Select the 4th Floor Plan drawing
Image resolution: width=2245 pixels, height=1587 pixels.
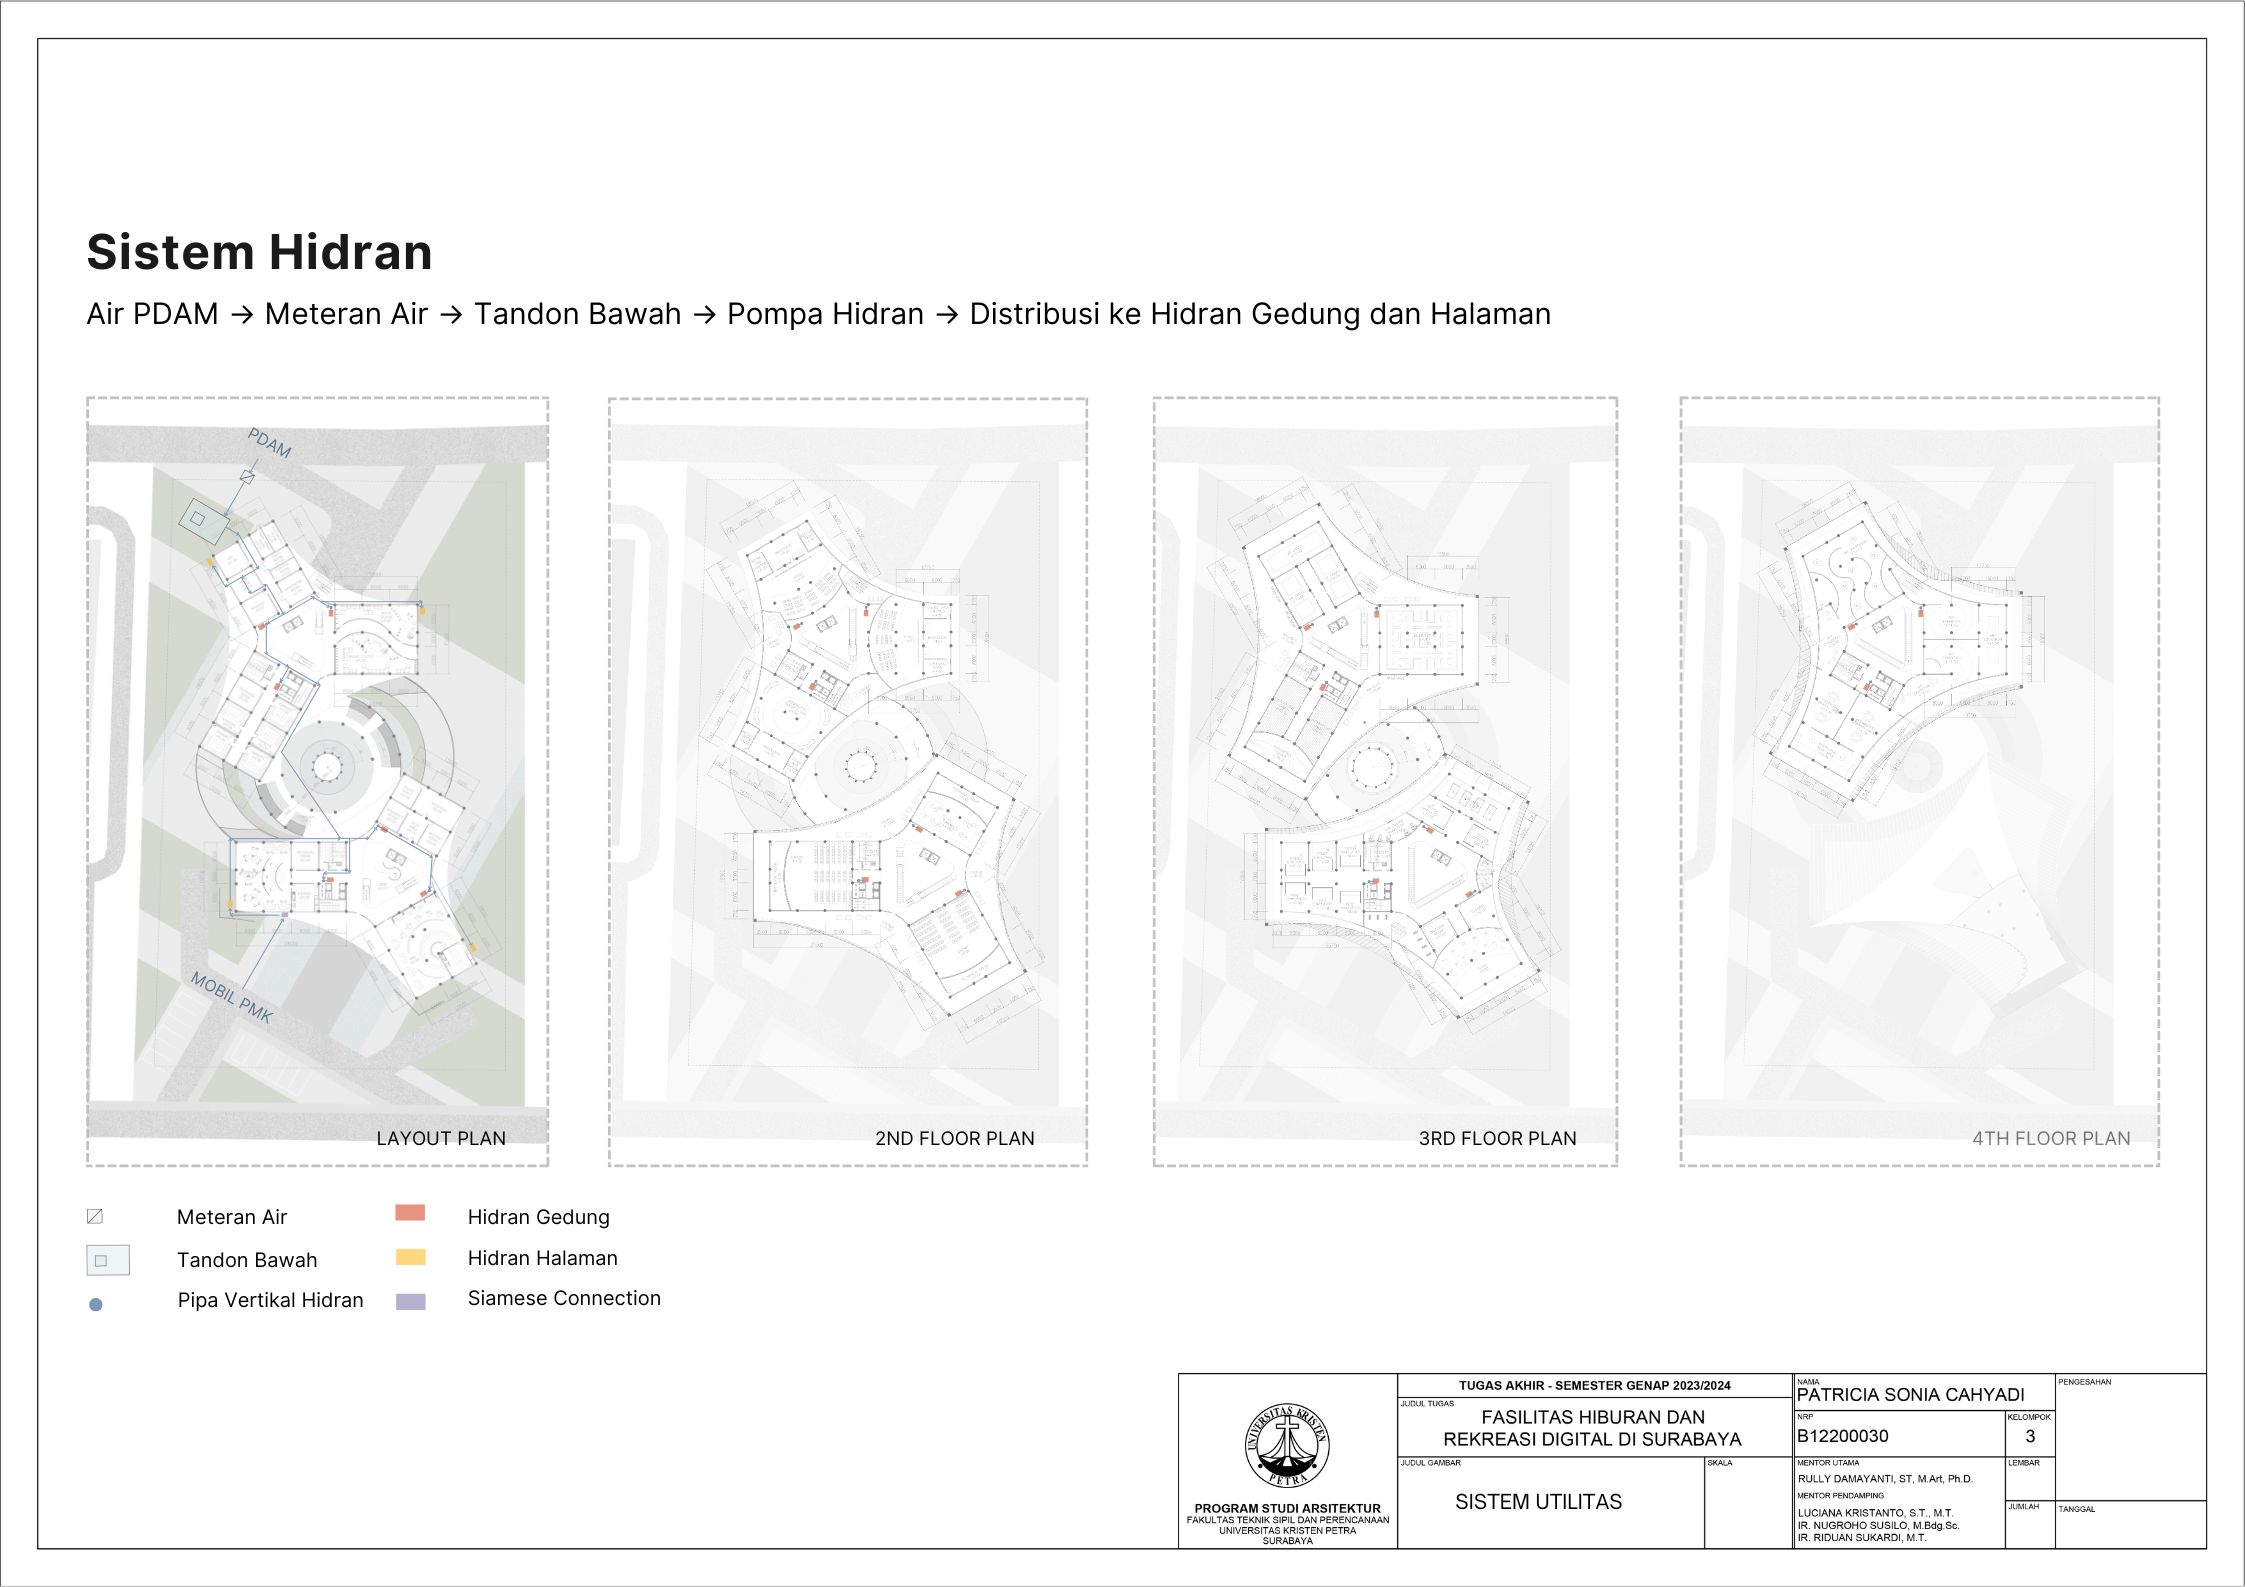[x=1919, y=780]
